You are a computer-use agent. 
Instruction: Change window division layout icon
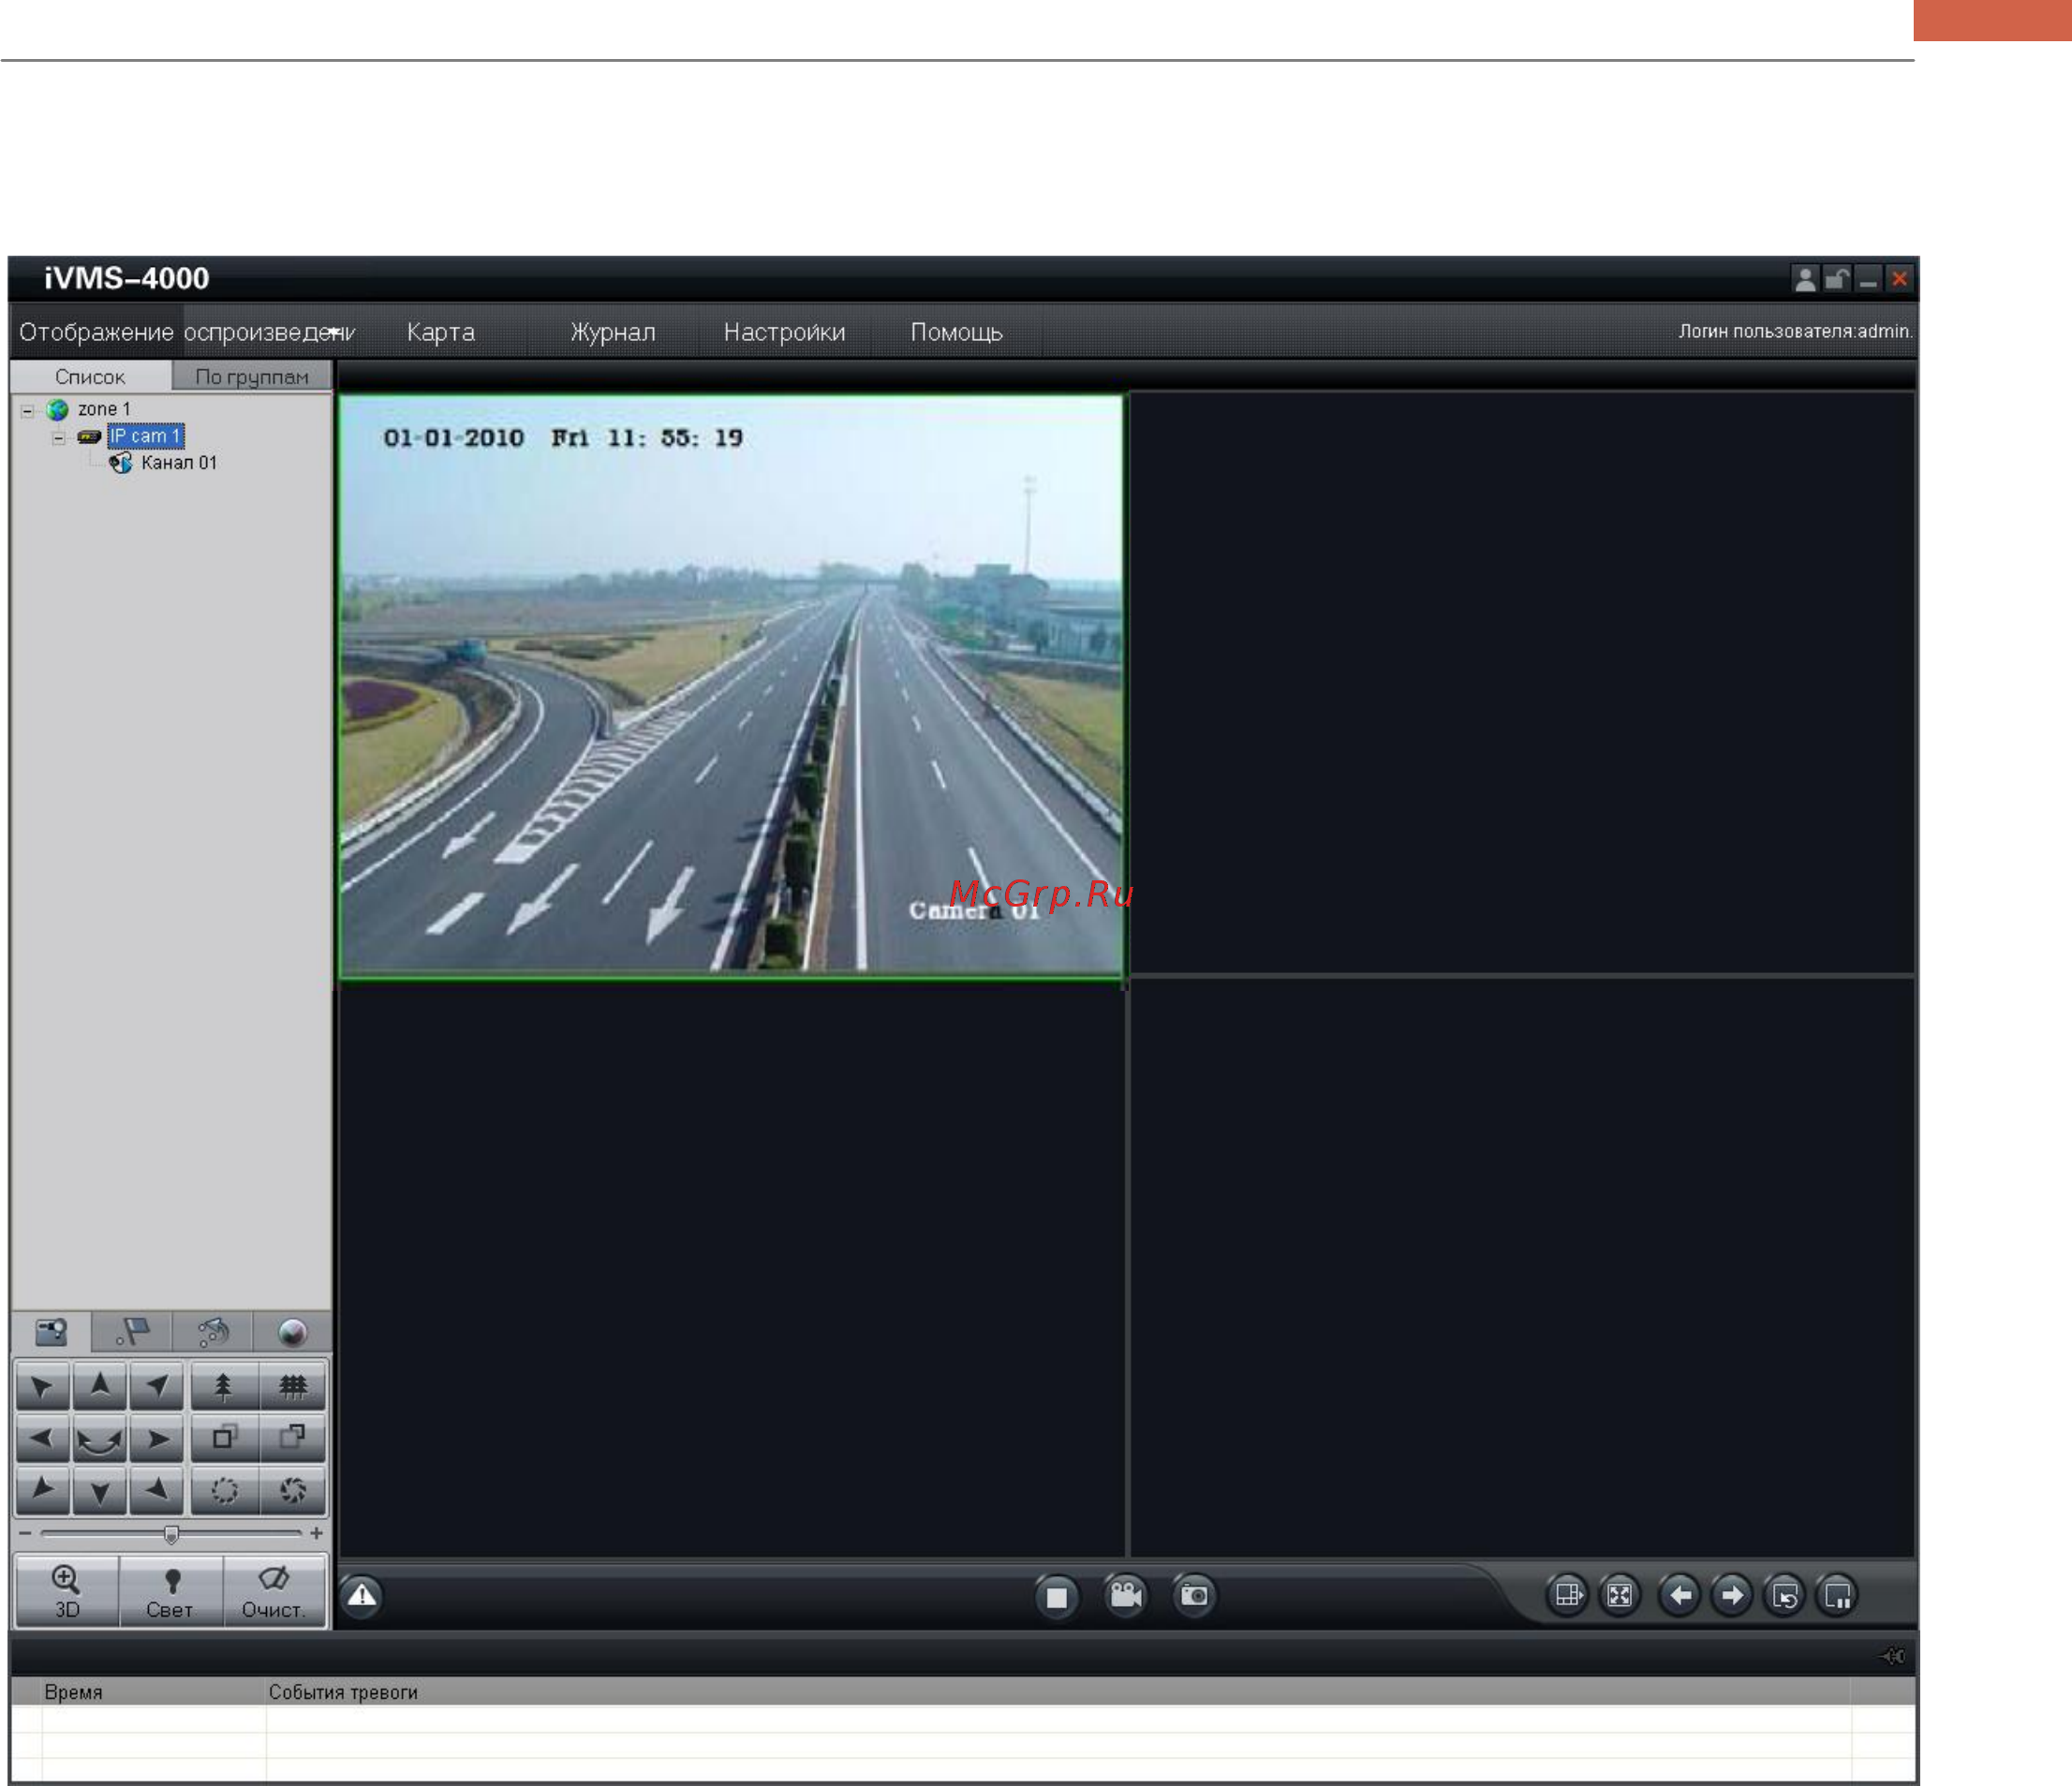coord(1567,1595)
